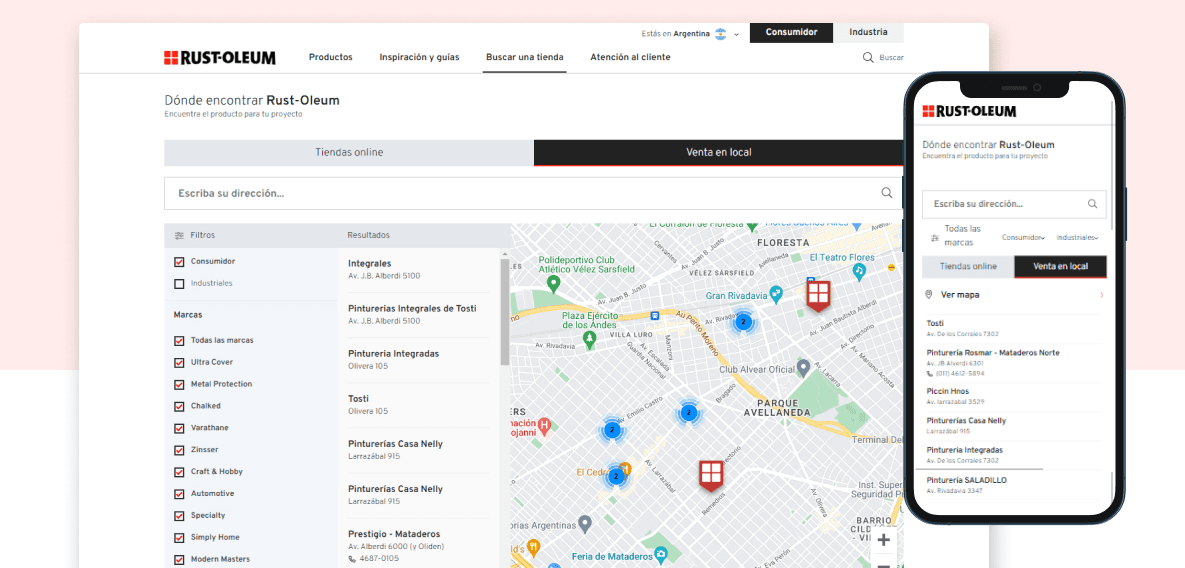Toggle the Metal Protection checkbox

pos(179,384)
